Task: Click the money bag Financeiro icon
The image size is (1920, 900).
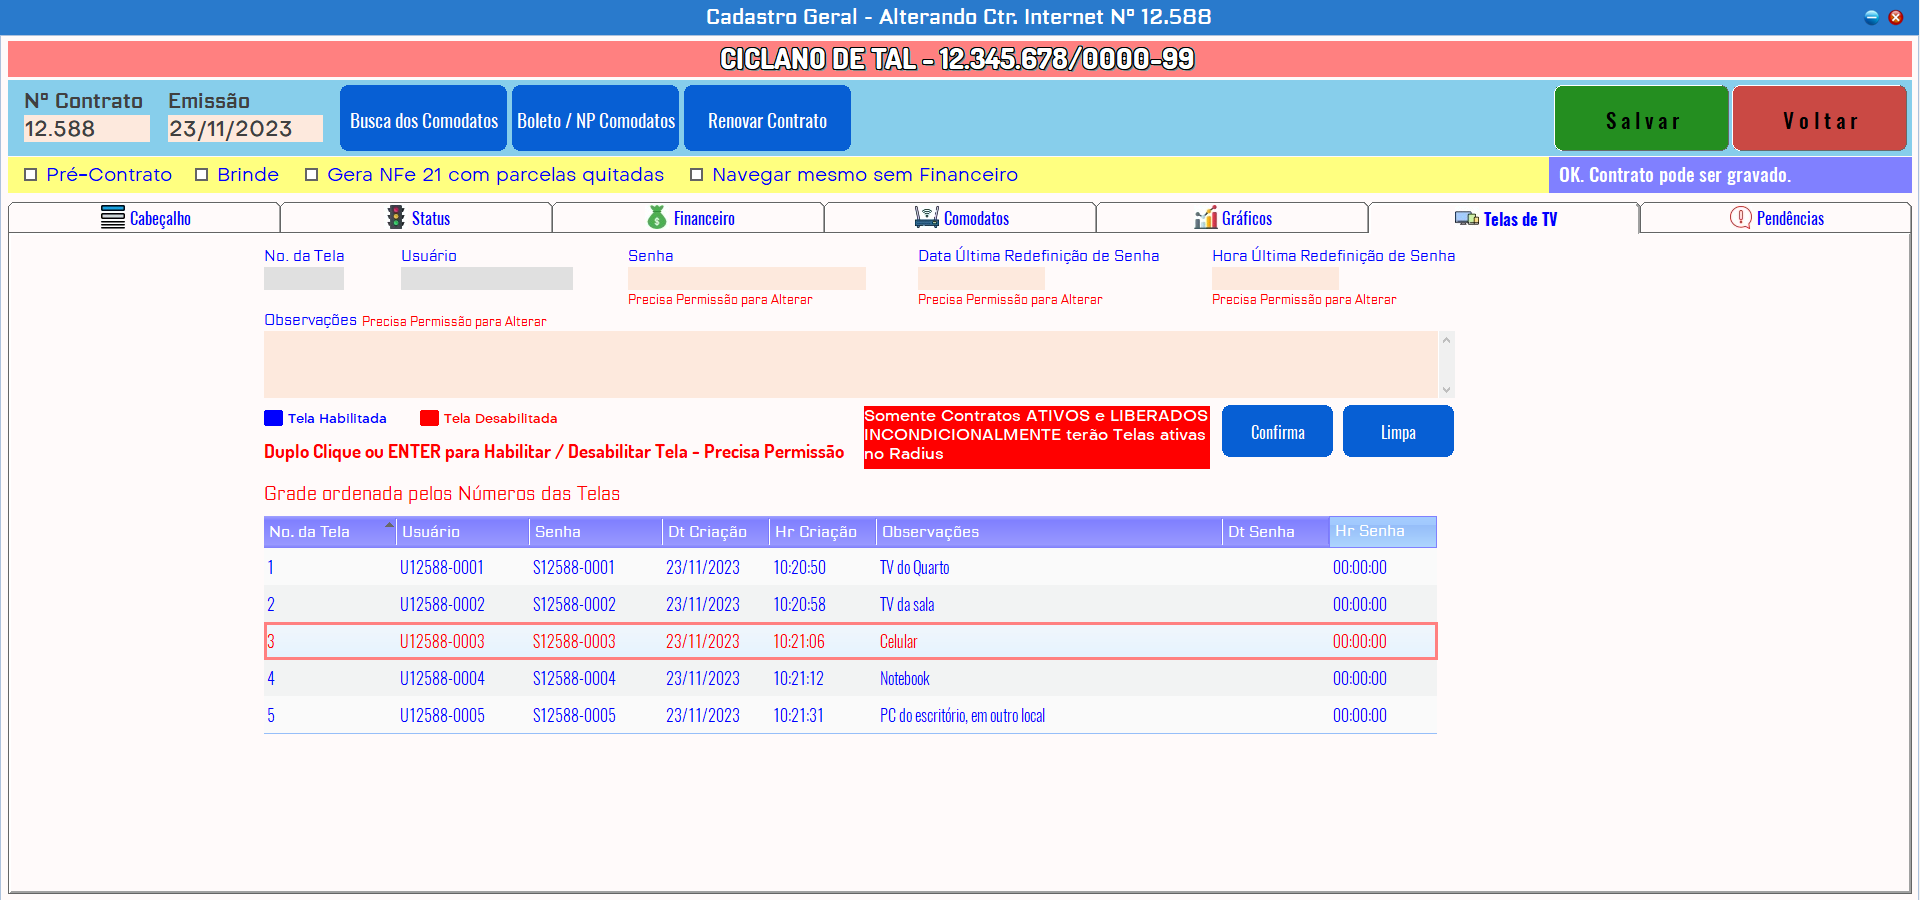Action: [657, 218]
